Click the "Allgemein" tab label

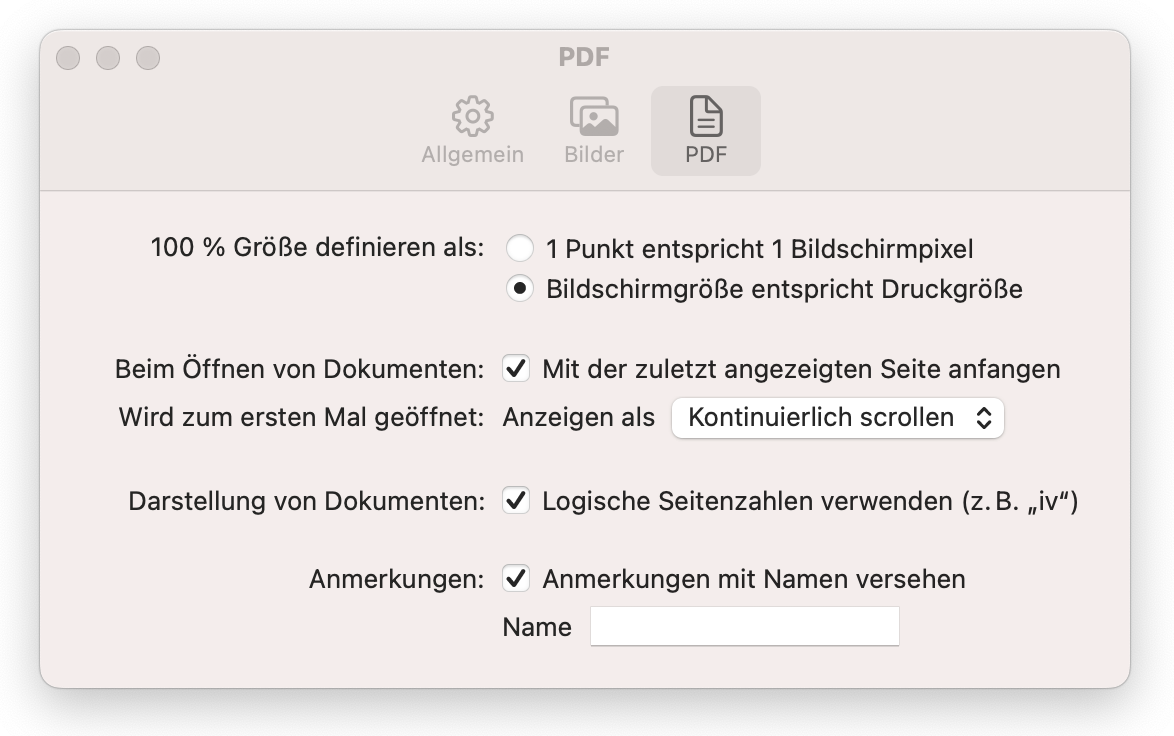472,155
